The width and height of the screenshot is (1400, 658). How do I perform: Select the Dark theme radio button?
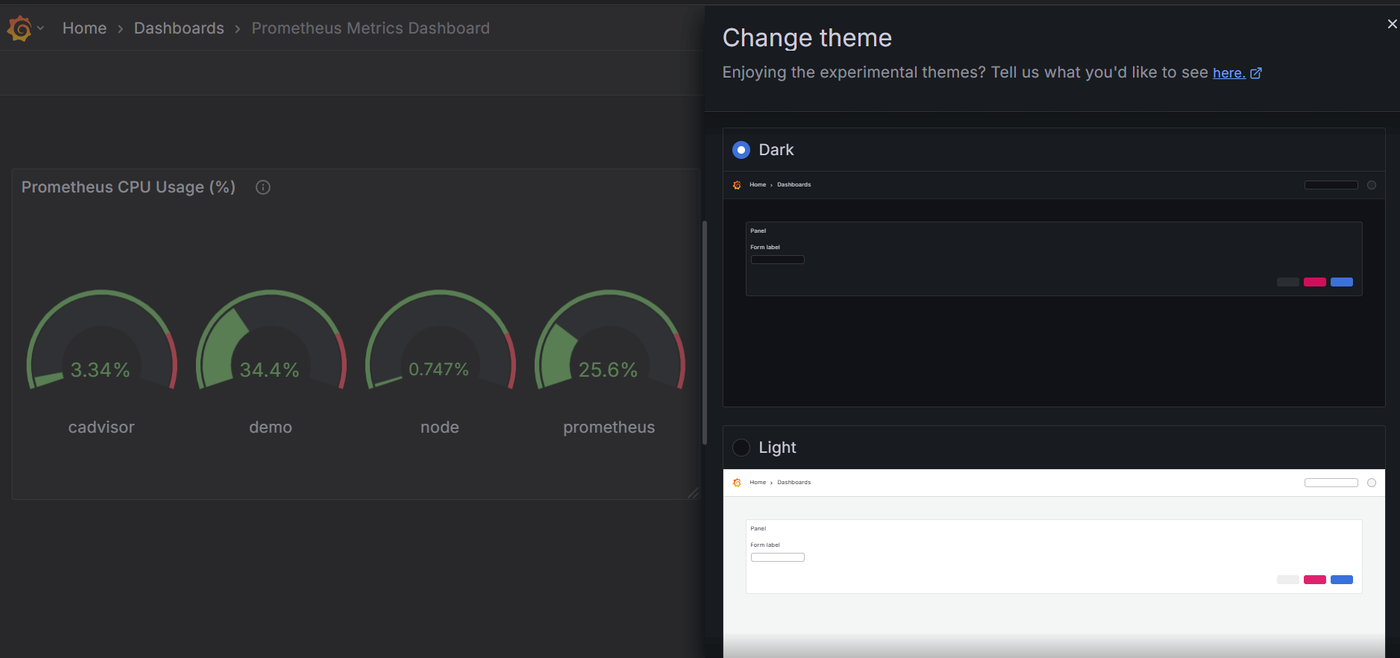(x=741, y=150)
